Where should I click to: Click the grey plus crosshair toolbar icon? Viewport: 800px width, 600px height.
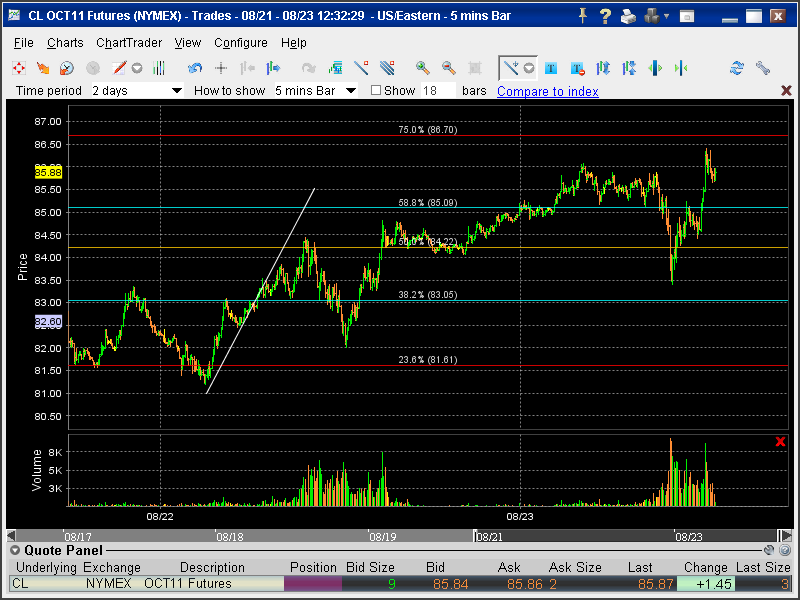point(221,68)
